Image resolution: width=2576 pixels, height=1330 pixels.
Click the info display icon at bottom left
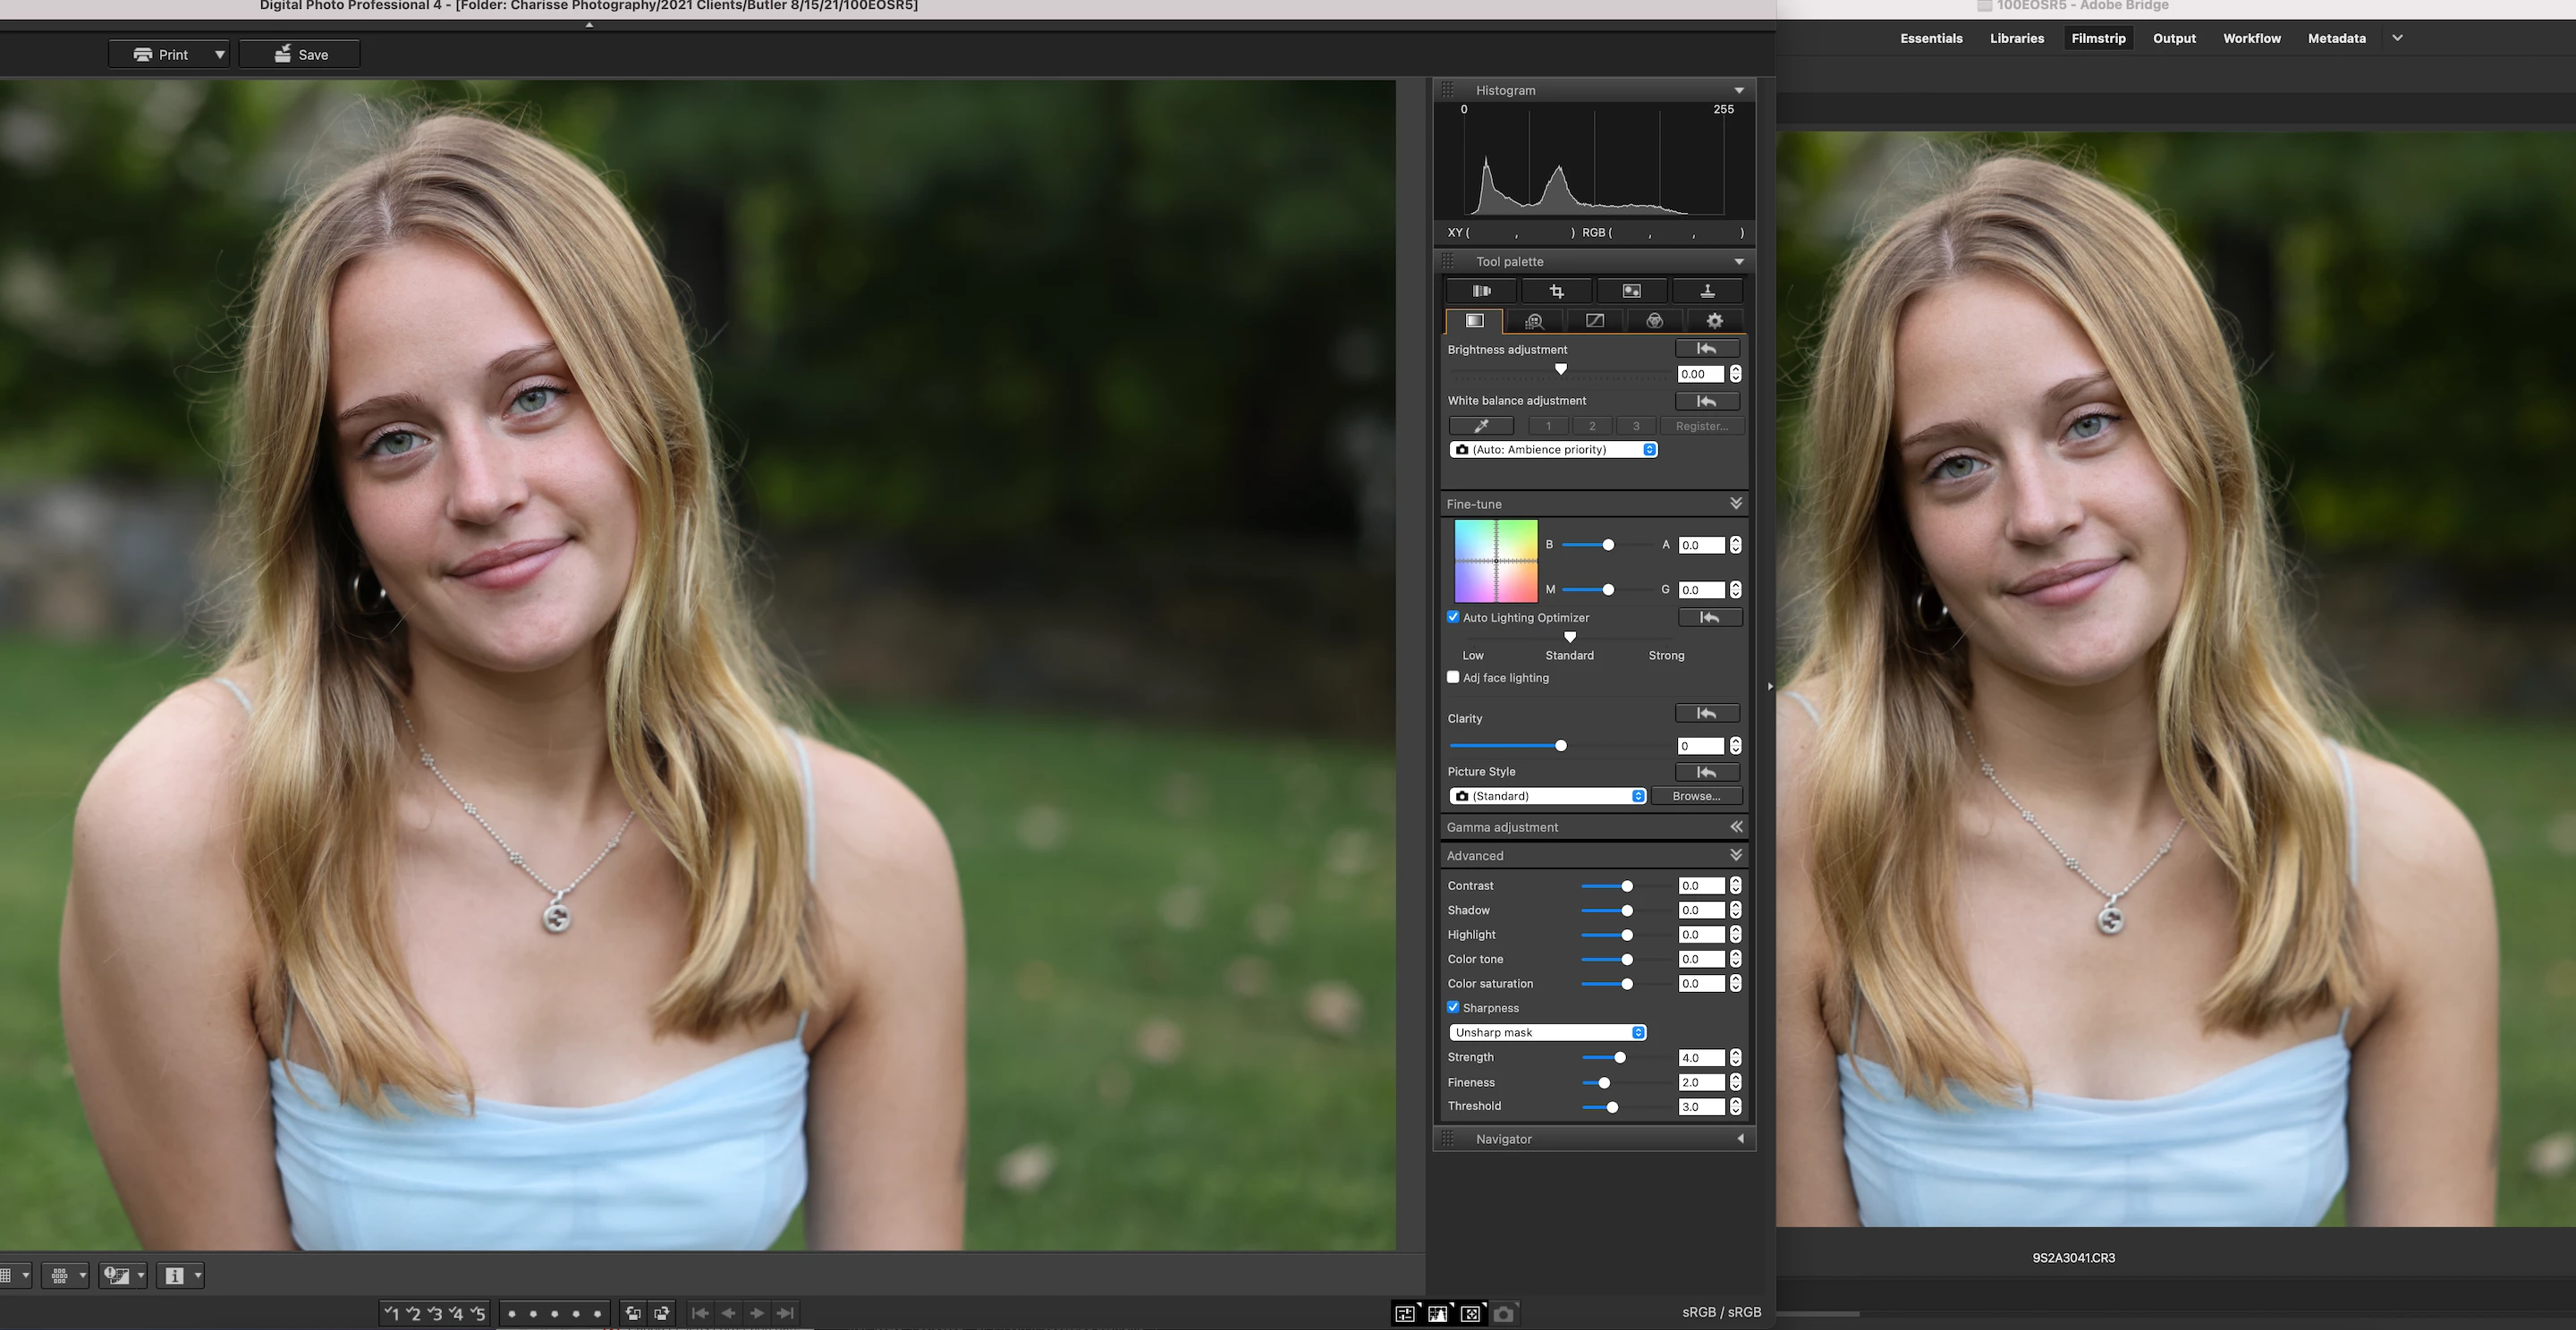(x=174, y=1275)
